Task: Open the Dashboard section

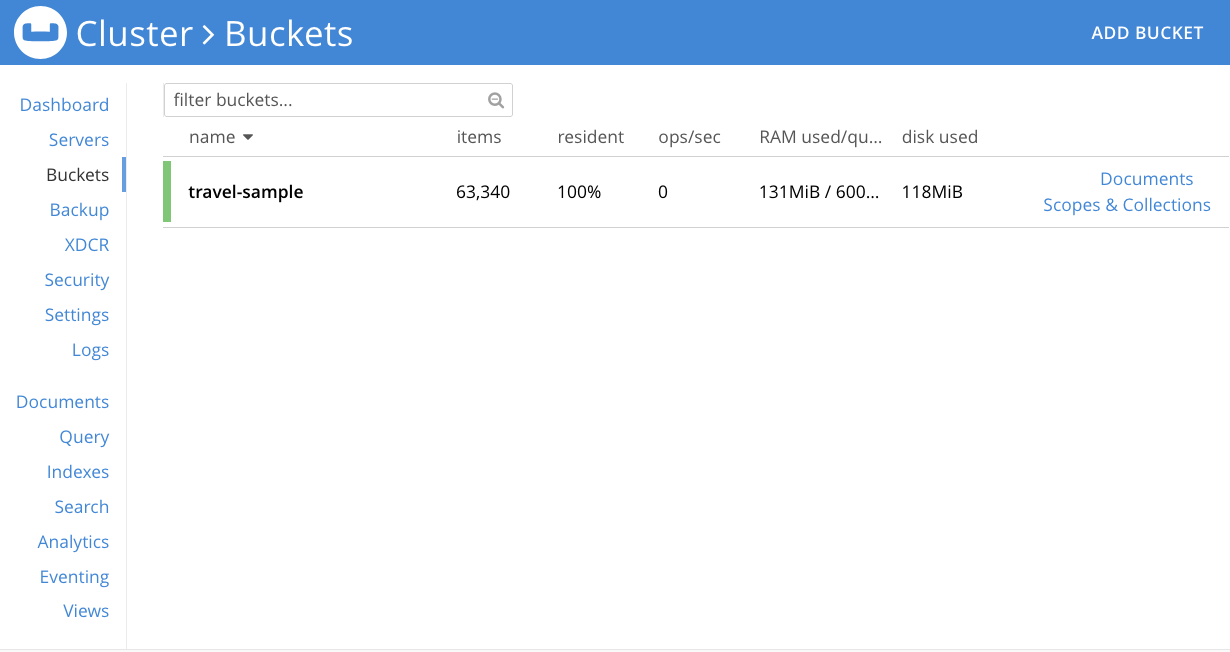Action: (x=64, y=104)
